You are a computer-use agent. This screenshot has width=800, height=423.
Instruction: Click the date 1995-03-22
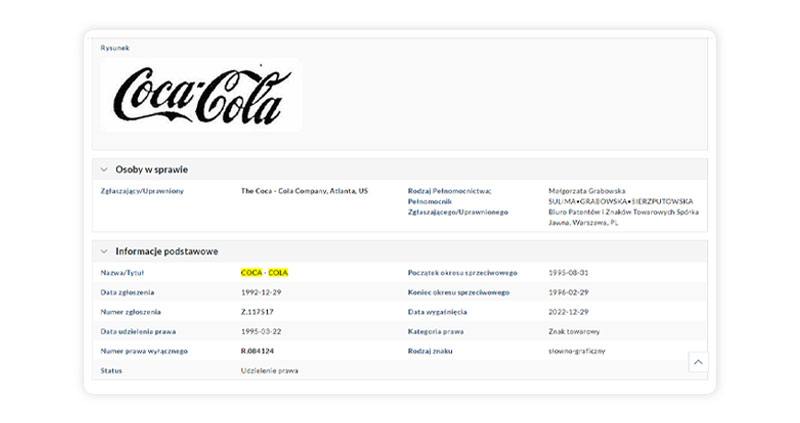pos(261,332)
